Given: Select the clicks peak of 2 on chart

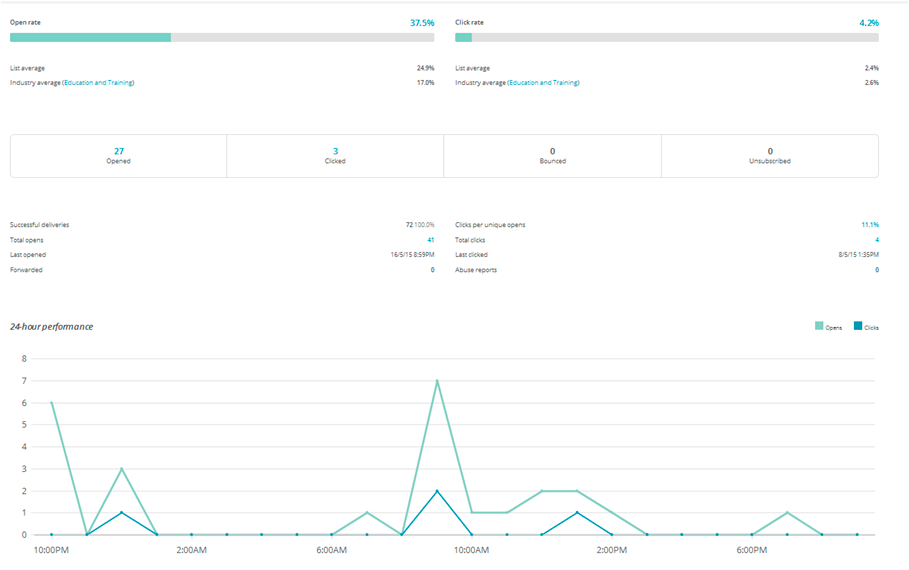Looking at the screenshot, I should pyautogui.click(x=437, y=491).
